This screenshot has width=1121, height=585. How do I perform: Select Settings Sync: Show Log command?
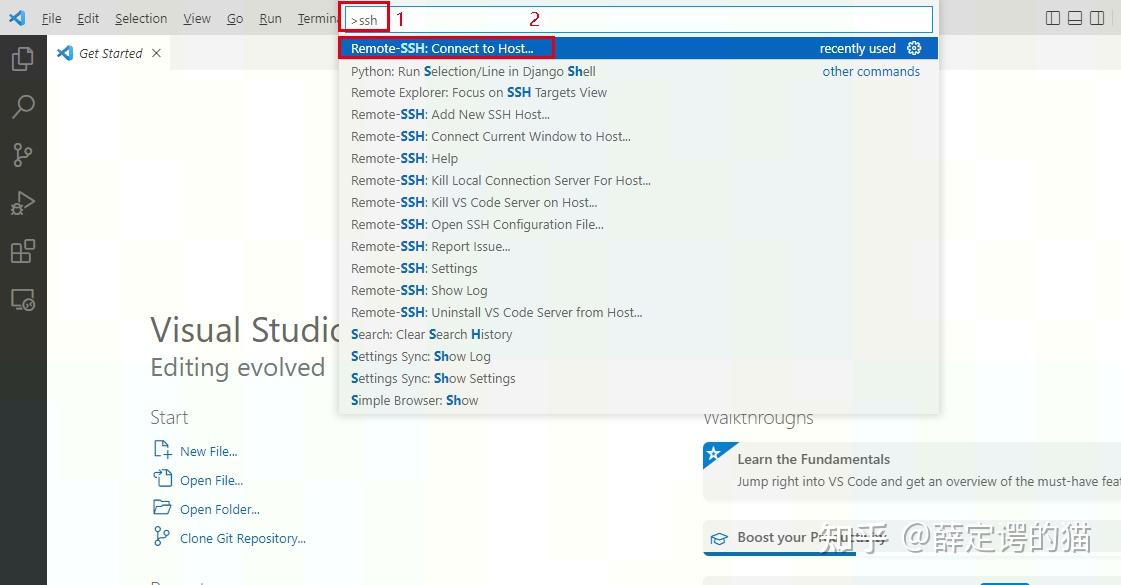pyautogui.click(x=638, y=356)
